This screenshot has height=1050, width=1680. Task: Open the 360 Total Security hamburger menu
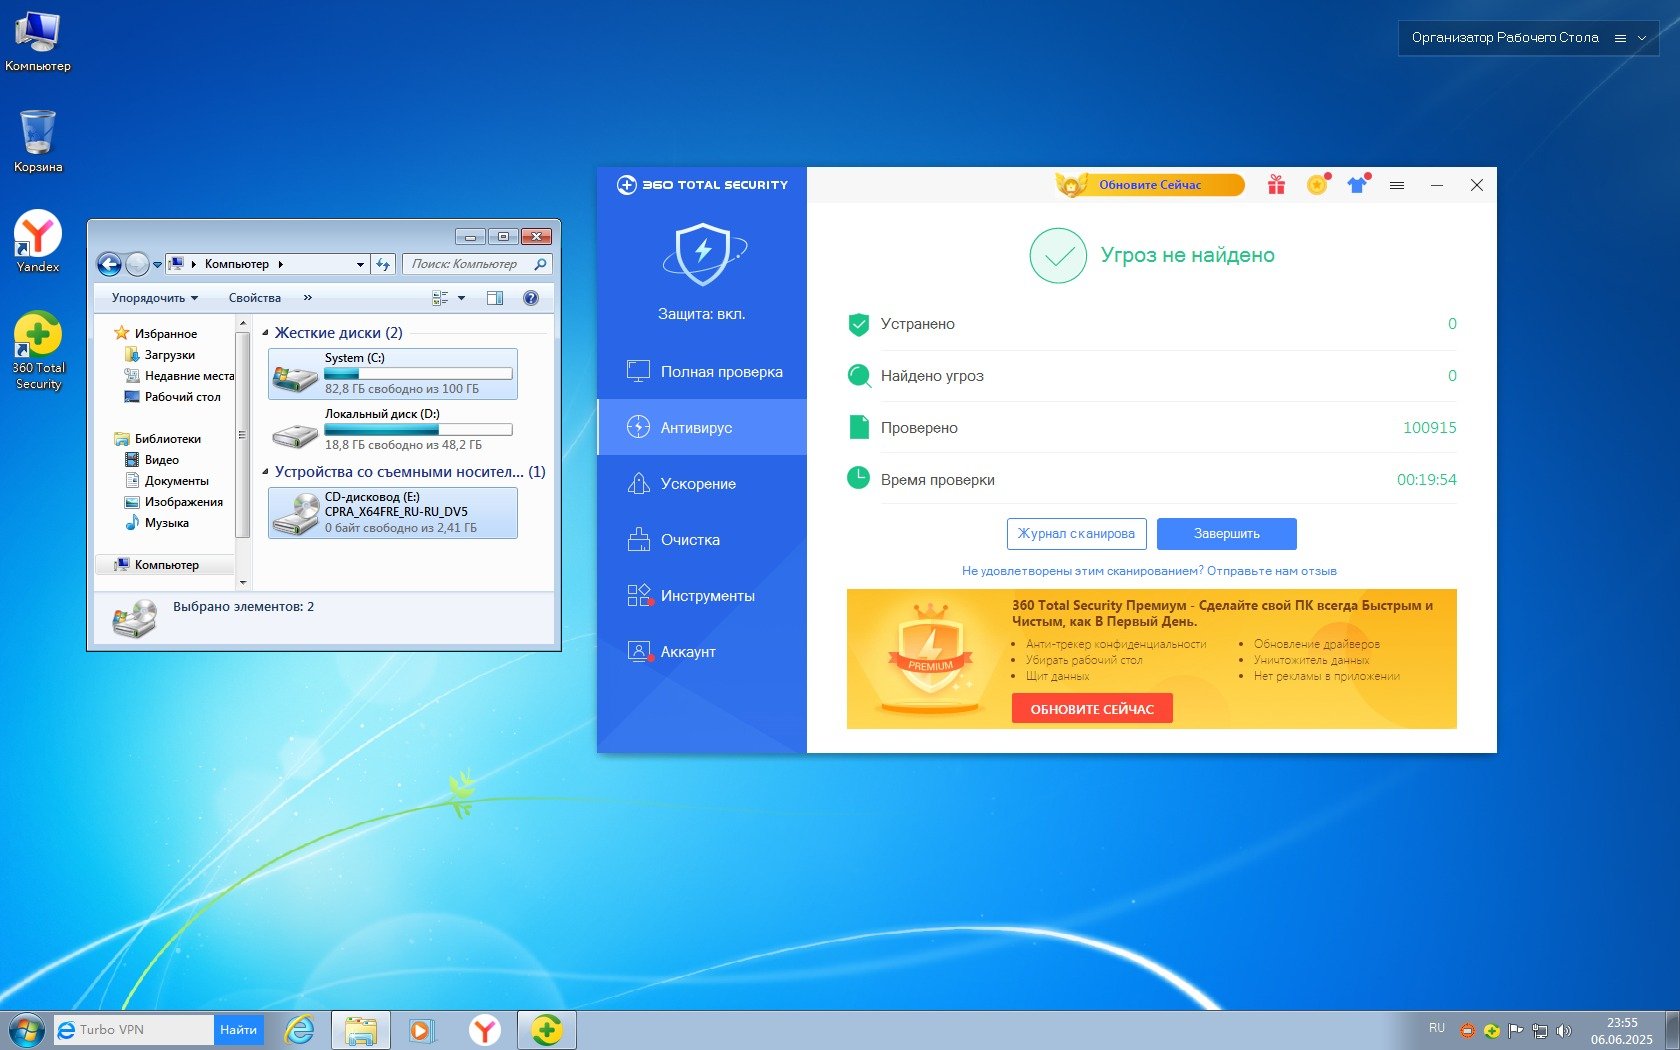pyautogui.click(x=1397, y=185)
